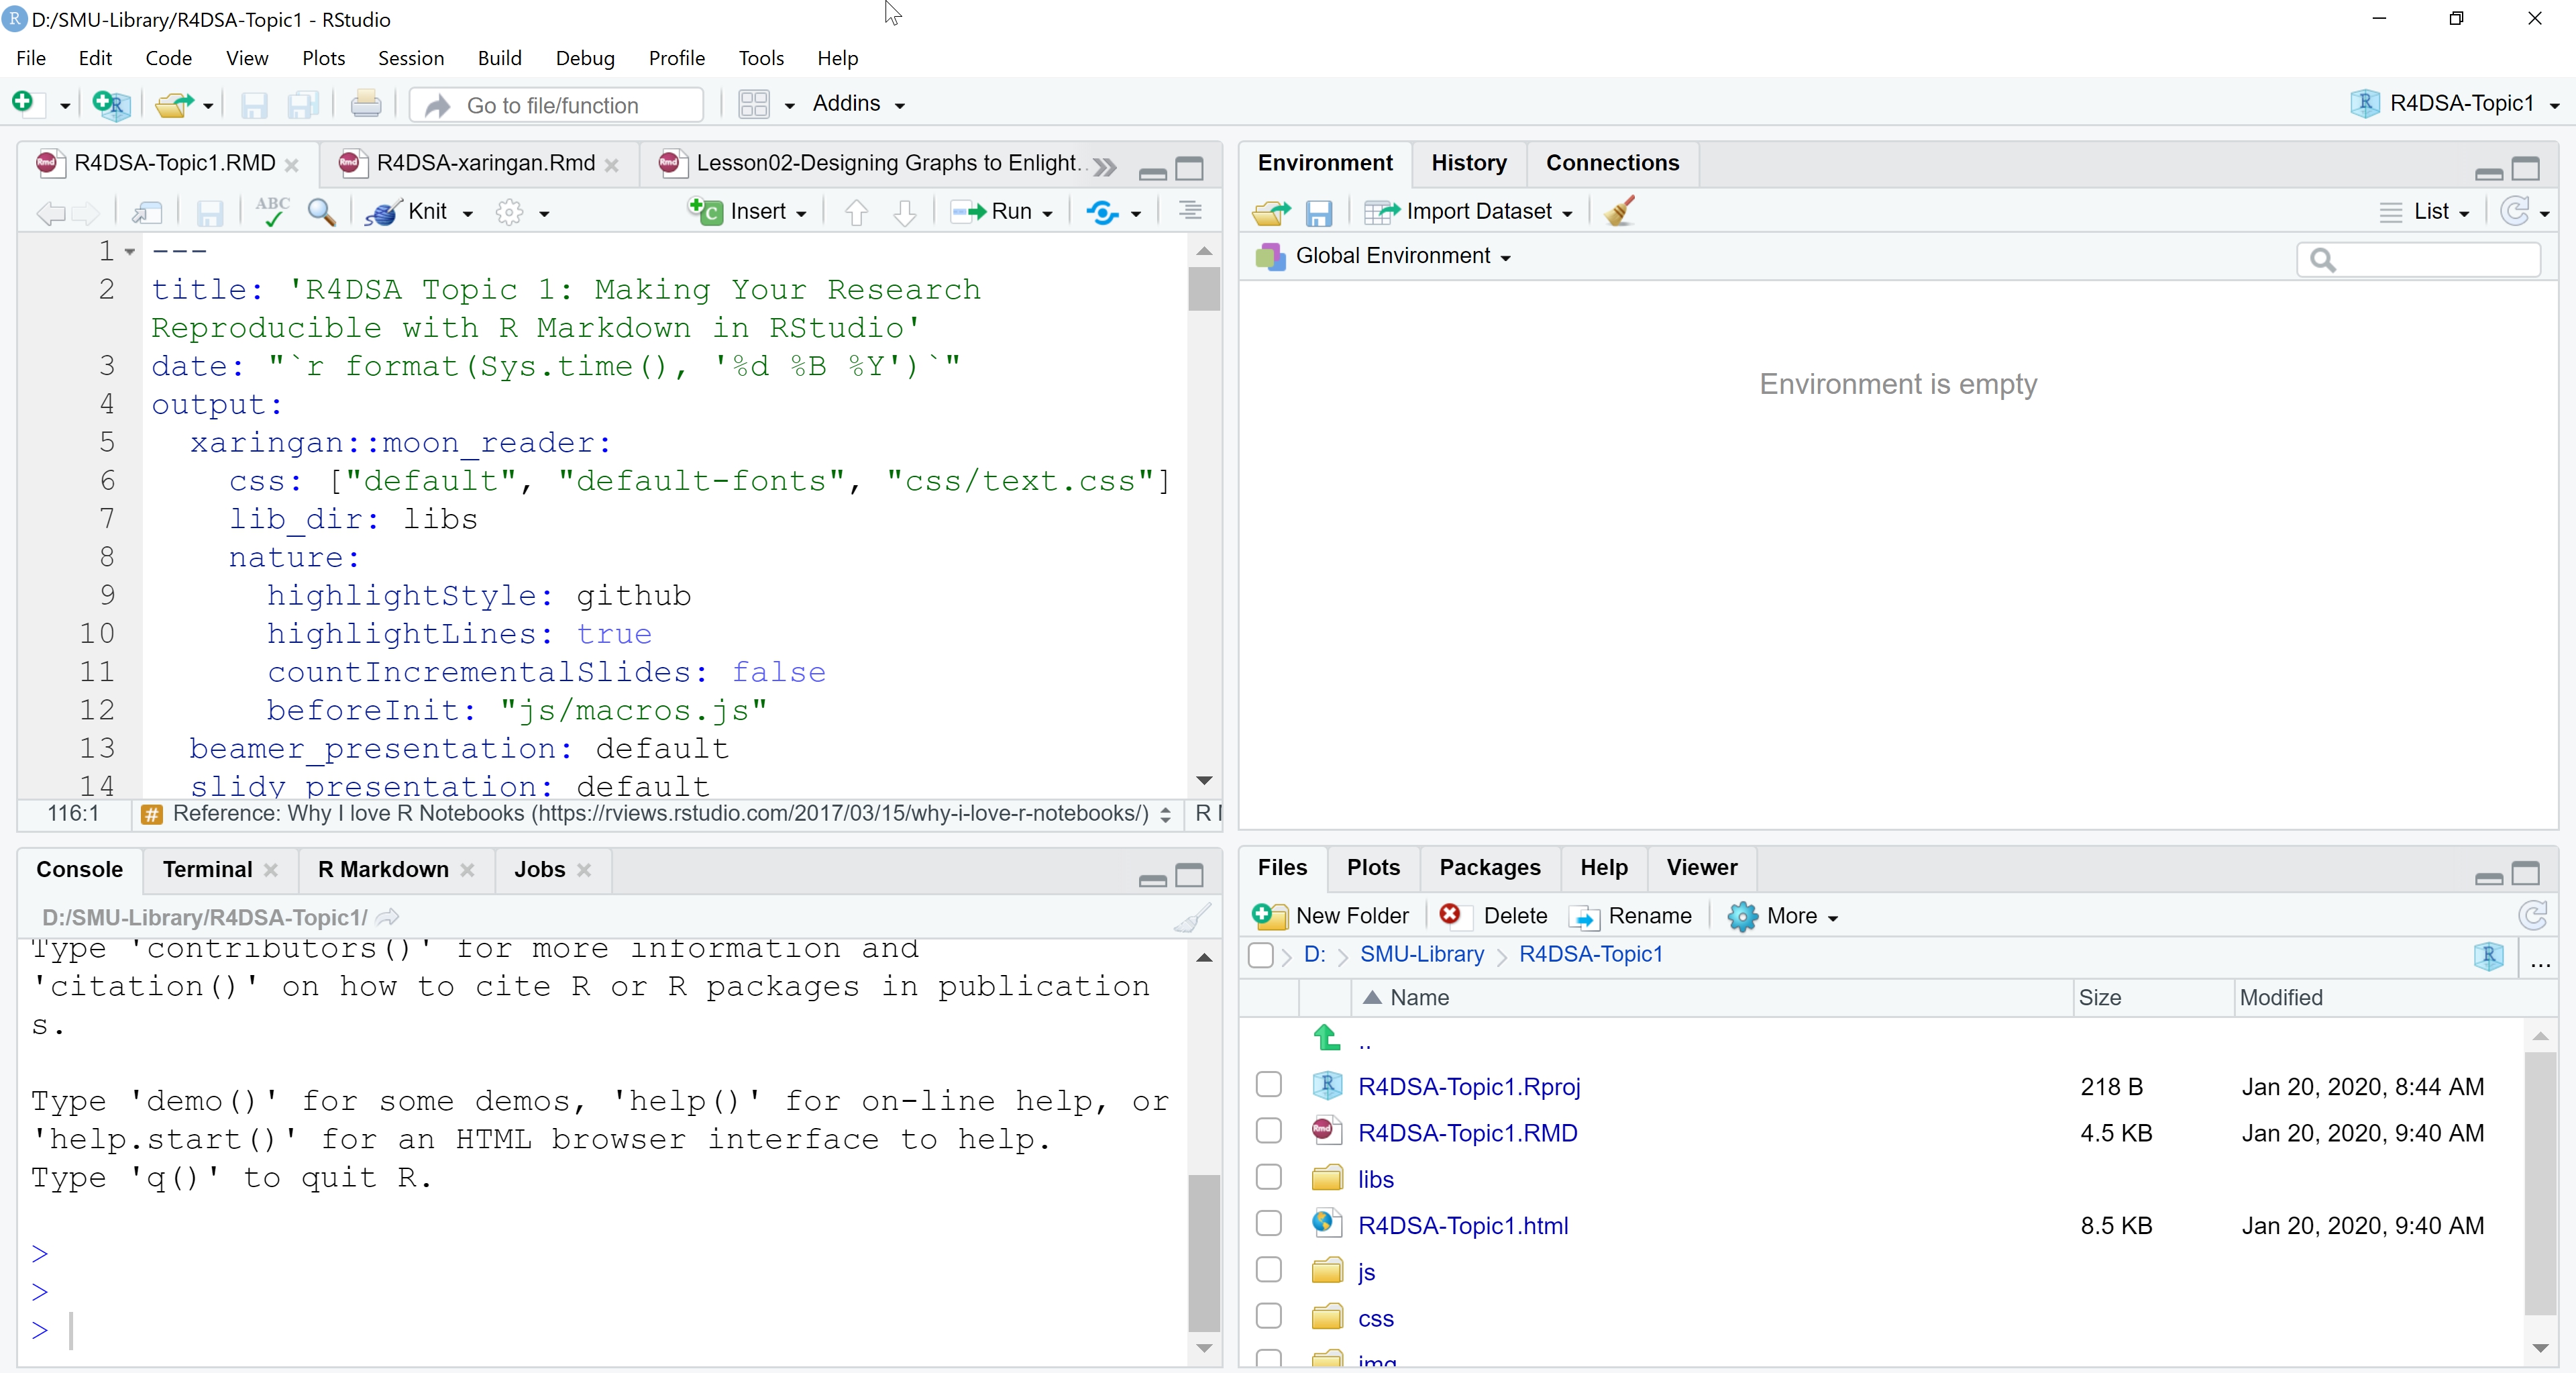Viewport: 2576px width, 1373px height.
Task: Select checkbox for R4DSA-Topic1.html
Action: [x=1268, y=1224]
